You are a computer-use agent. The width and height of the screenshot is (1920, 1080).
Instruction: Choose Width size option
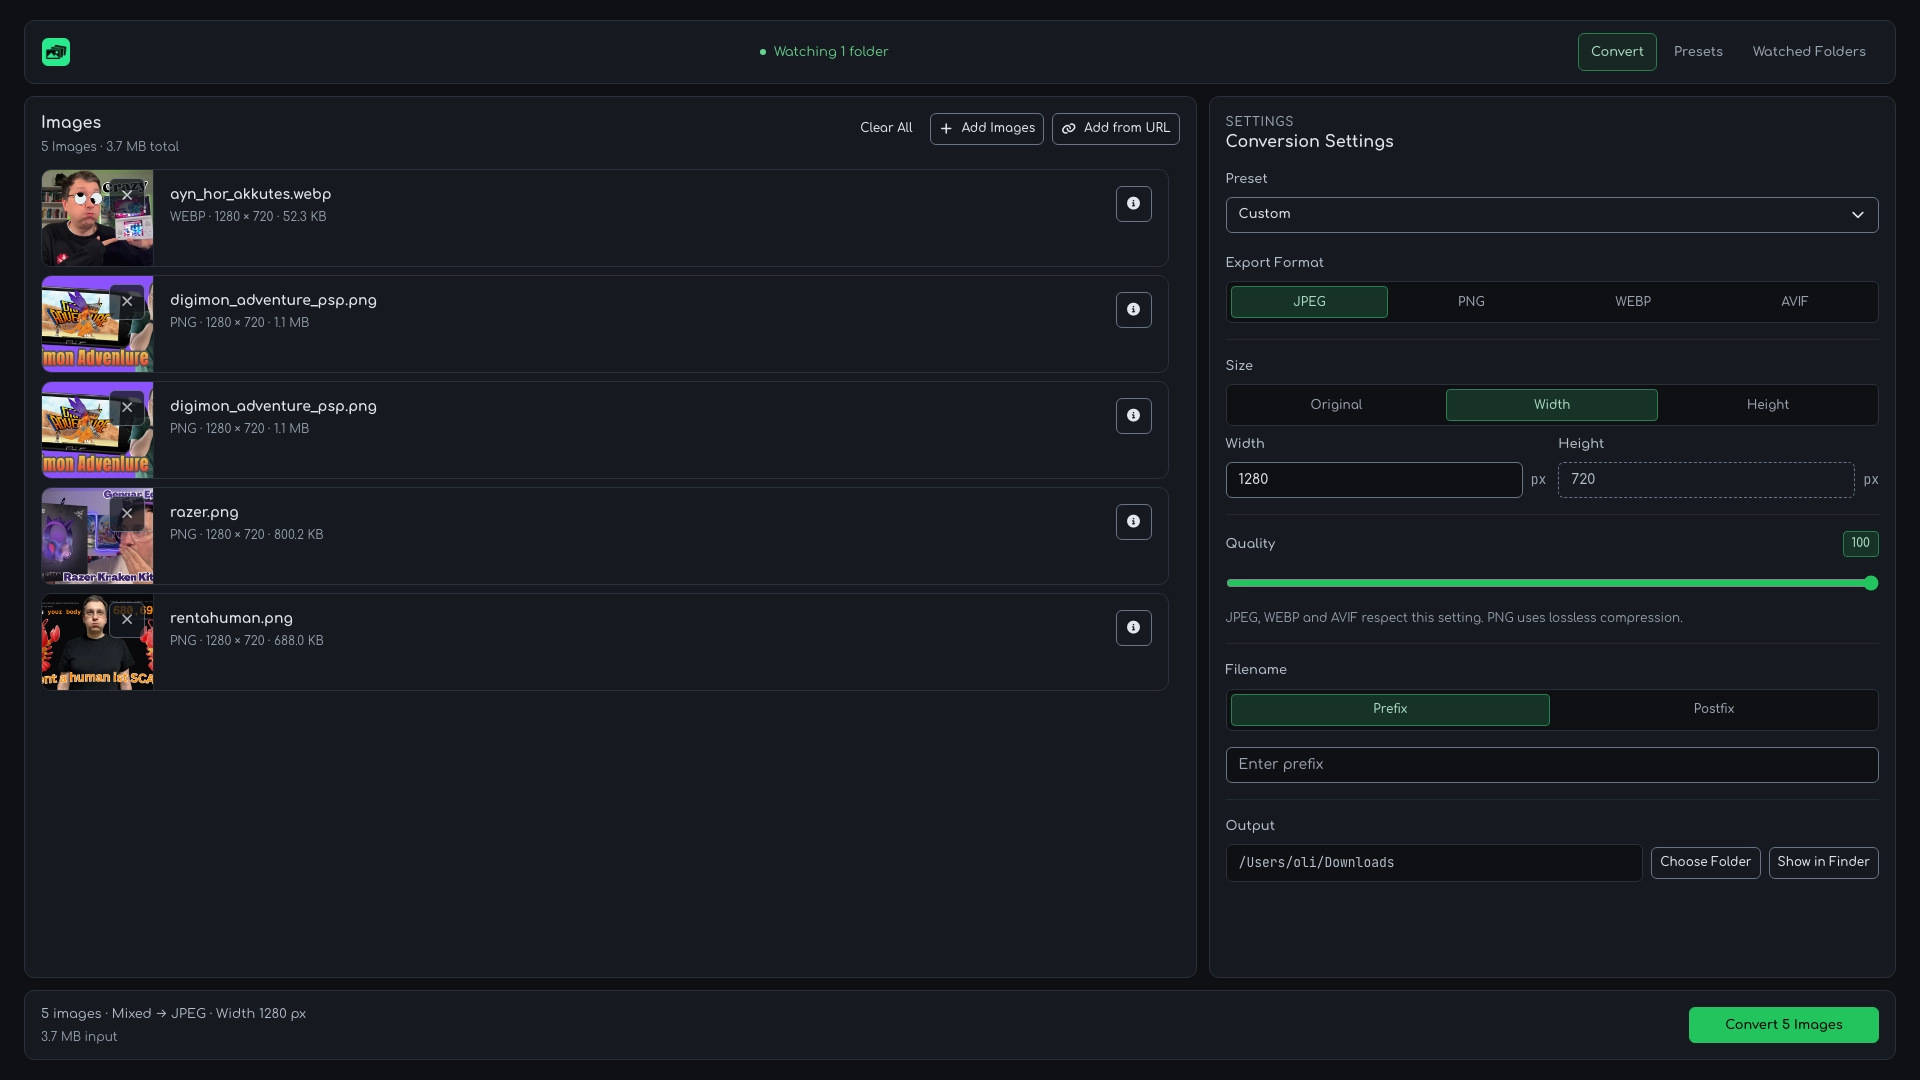(1552, 405)
